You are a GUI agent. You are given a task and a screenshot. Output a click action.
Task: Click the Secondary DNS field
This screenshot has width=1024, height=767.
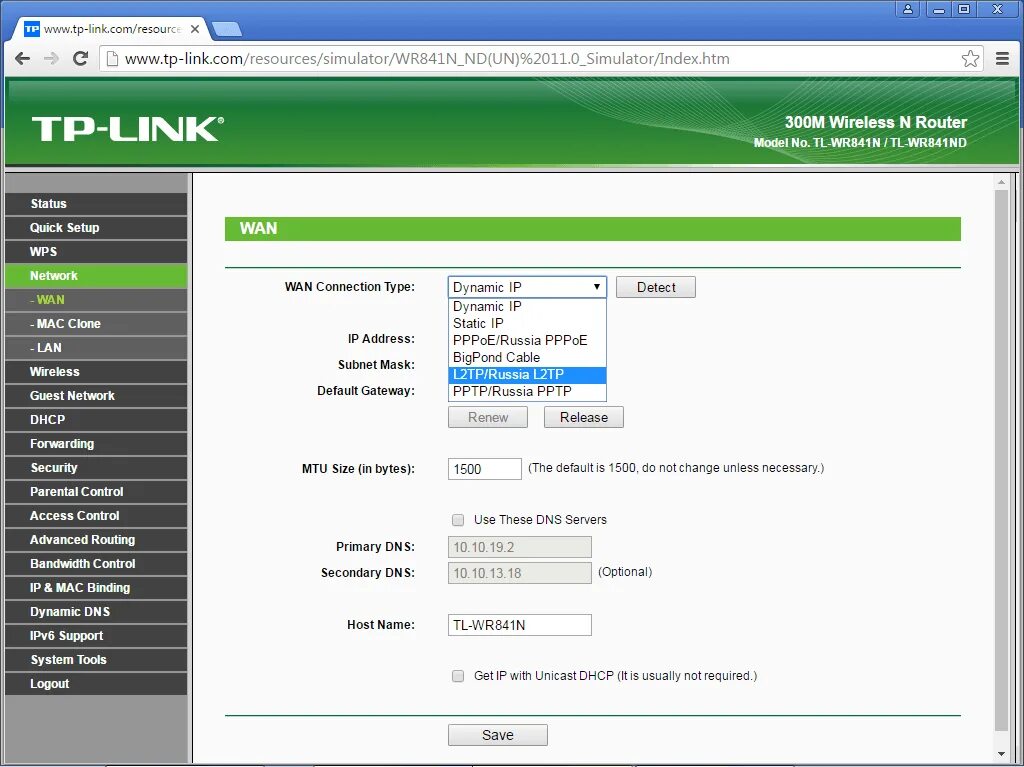click(520, 574)
